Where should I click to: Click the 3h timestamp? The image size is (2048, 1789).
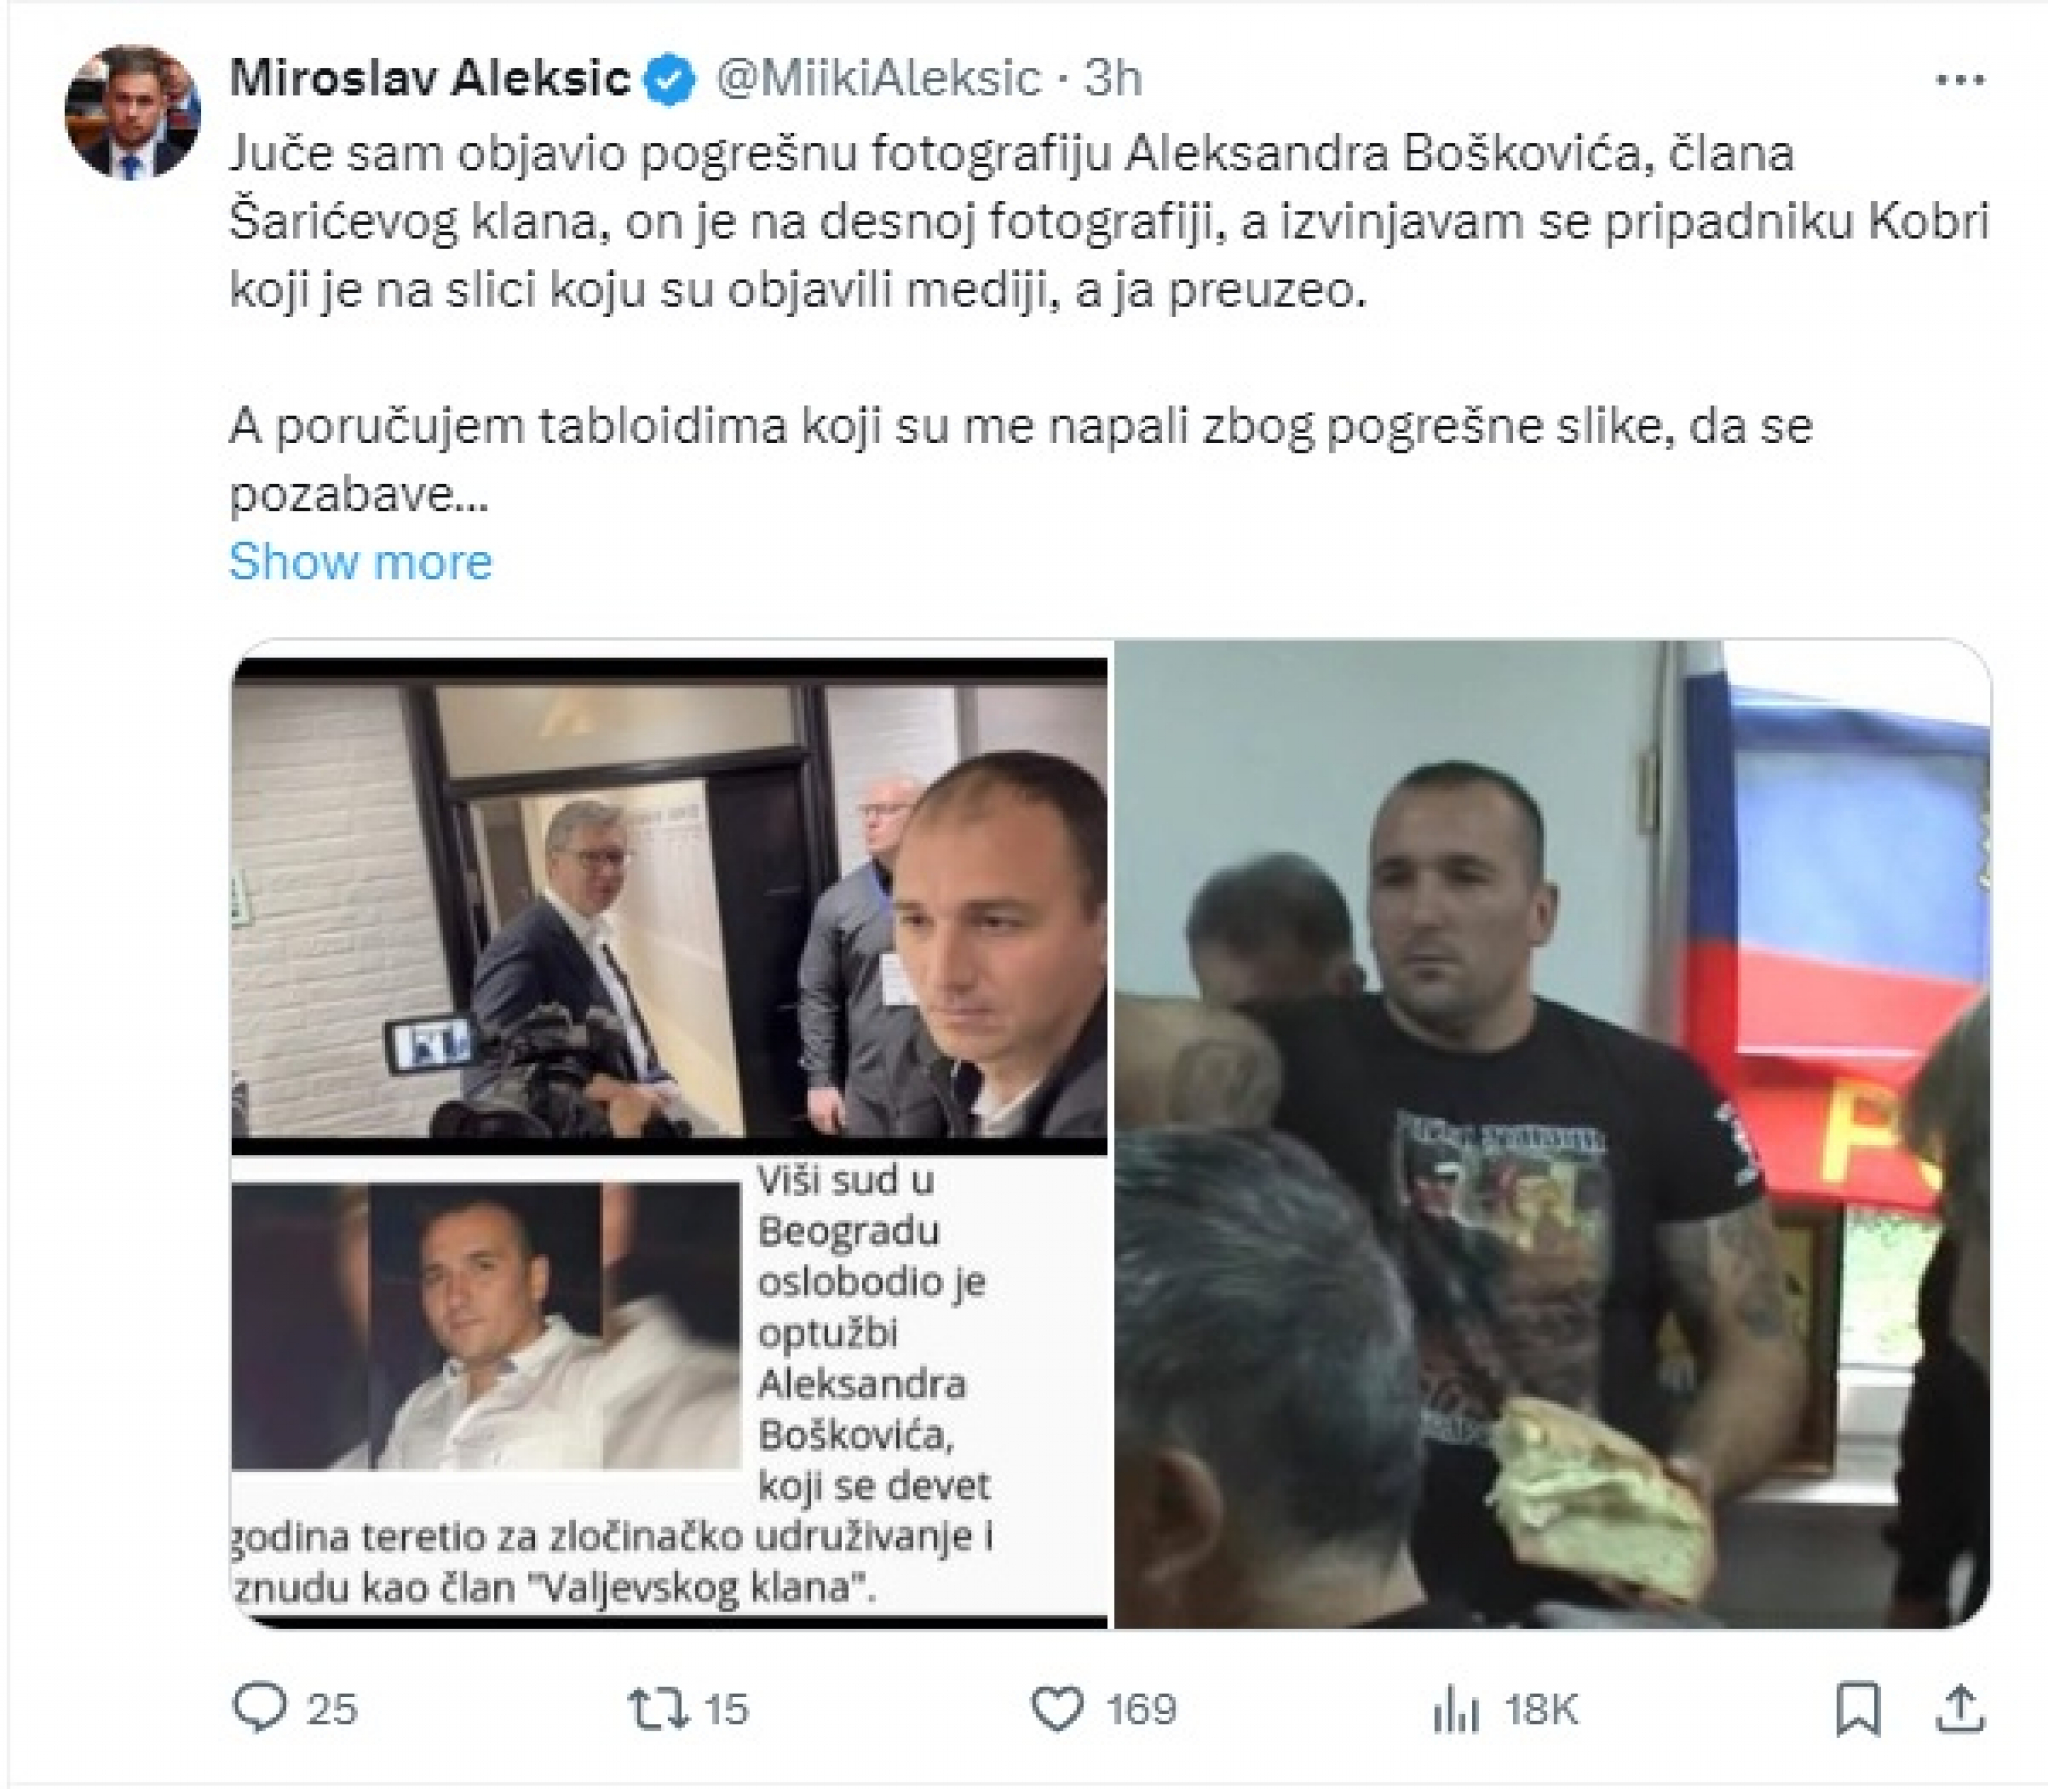tap(1113, 79)
